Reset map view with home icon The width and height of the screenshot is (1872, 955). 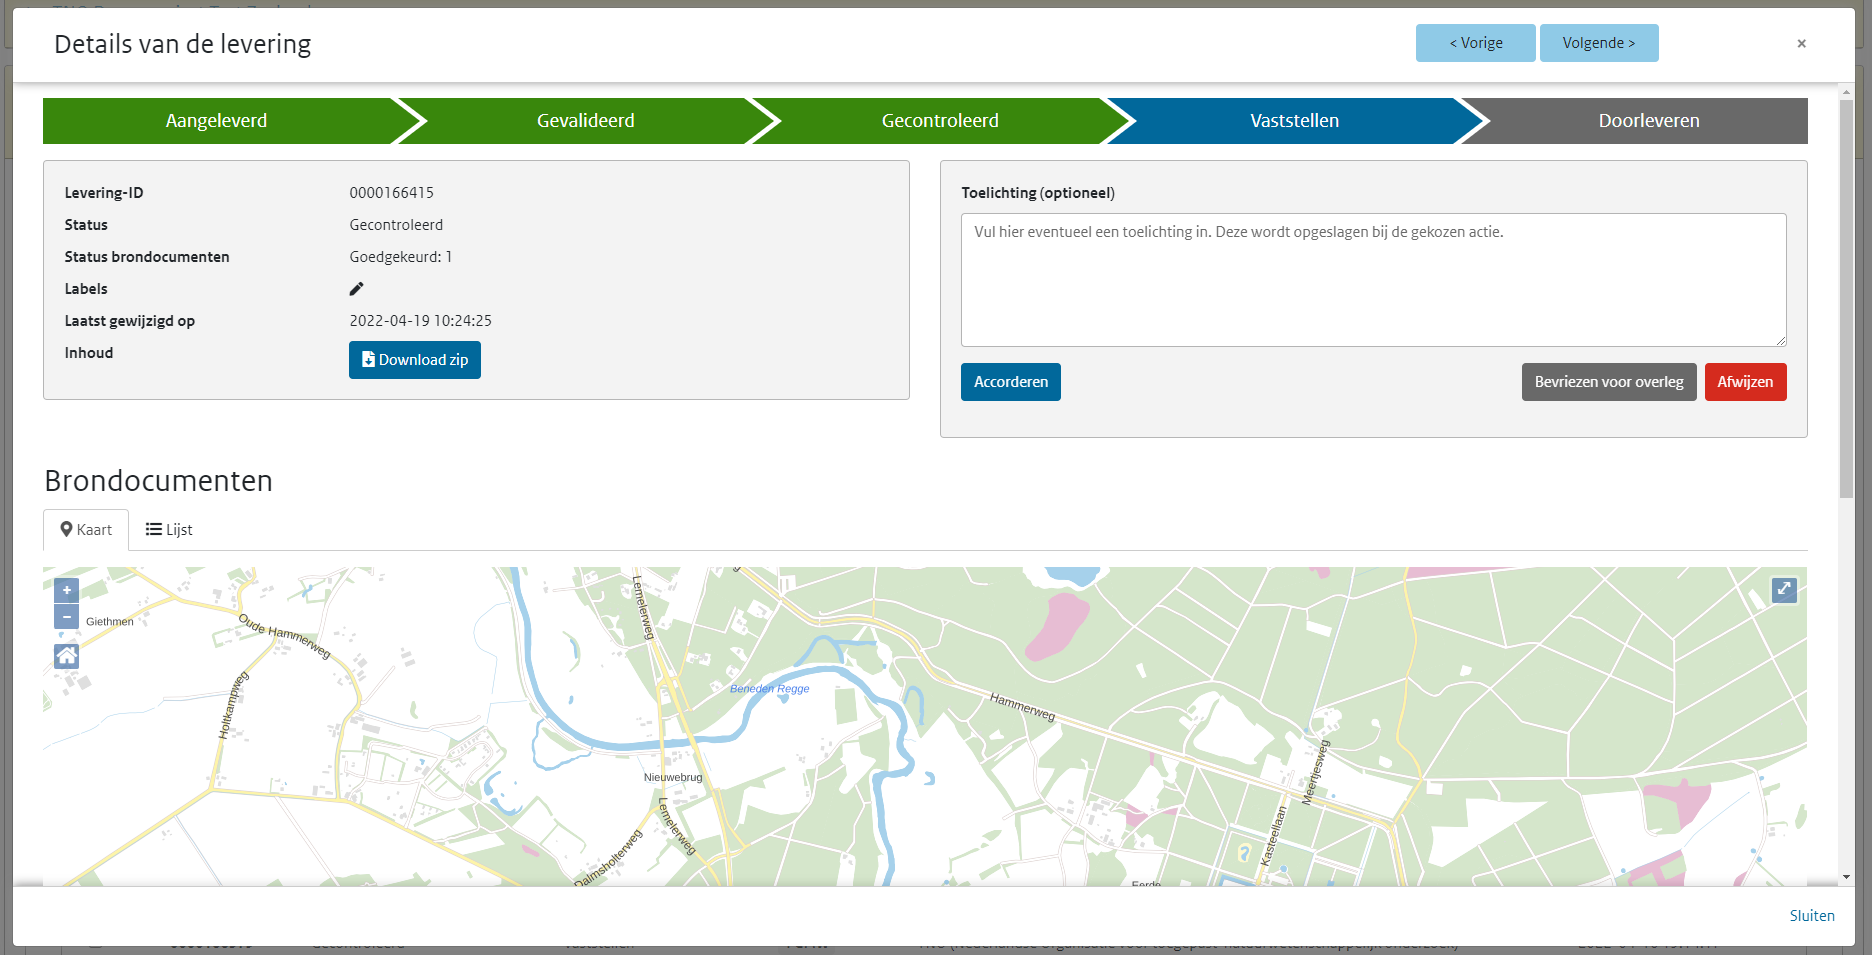tap(66, 656)
